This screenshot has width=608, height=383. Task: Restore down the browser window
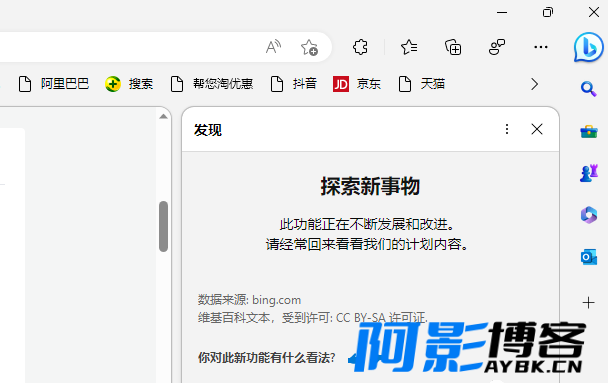pos(548,12)
